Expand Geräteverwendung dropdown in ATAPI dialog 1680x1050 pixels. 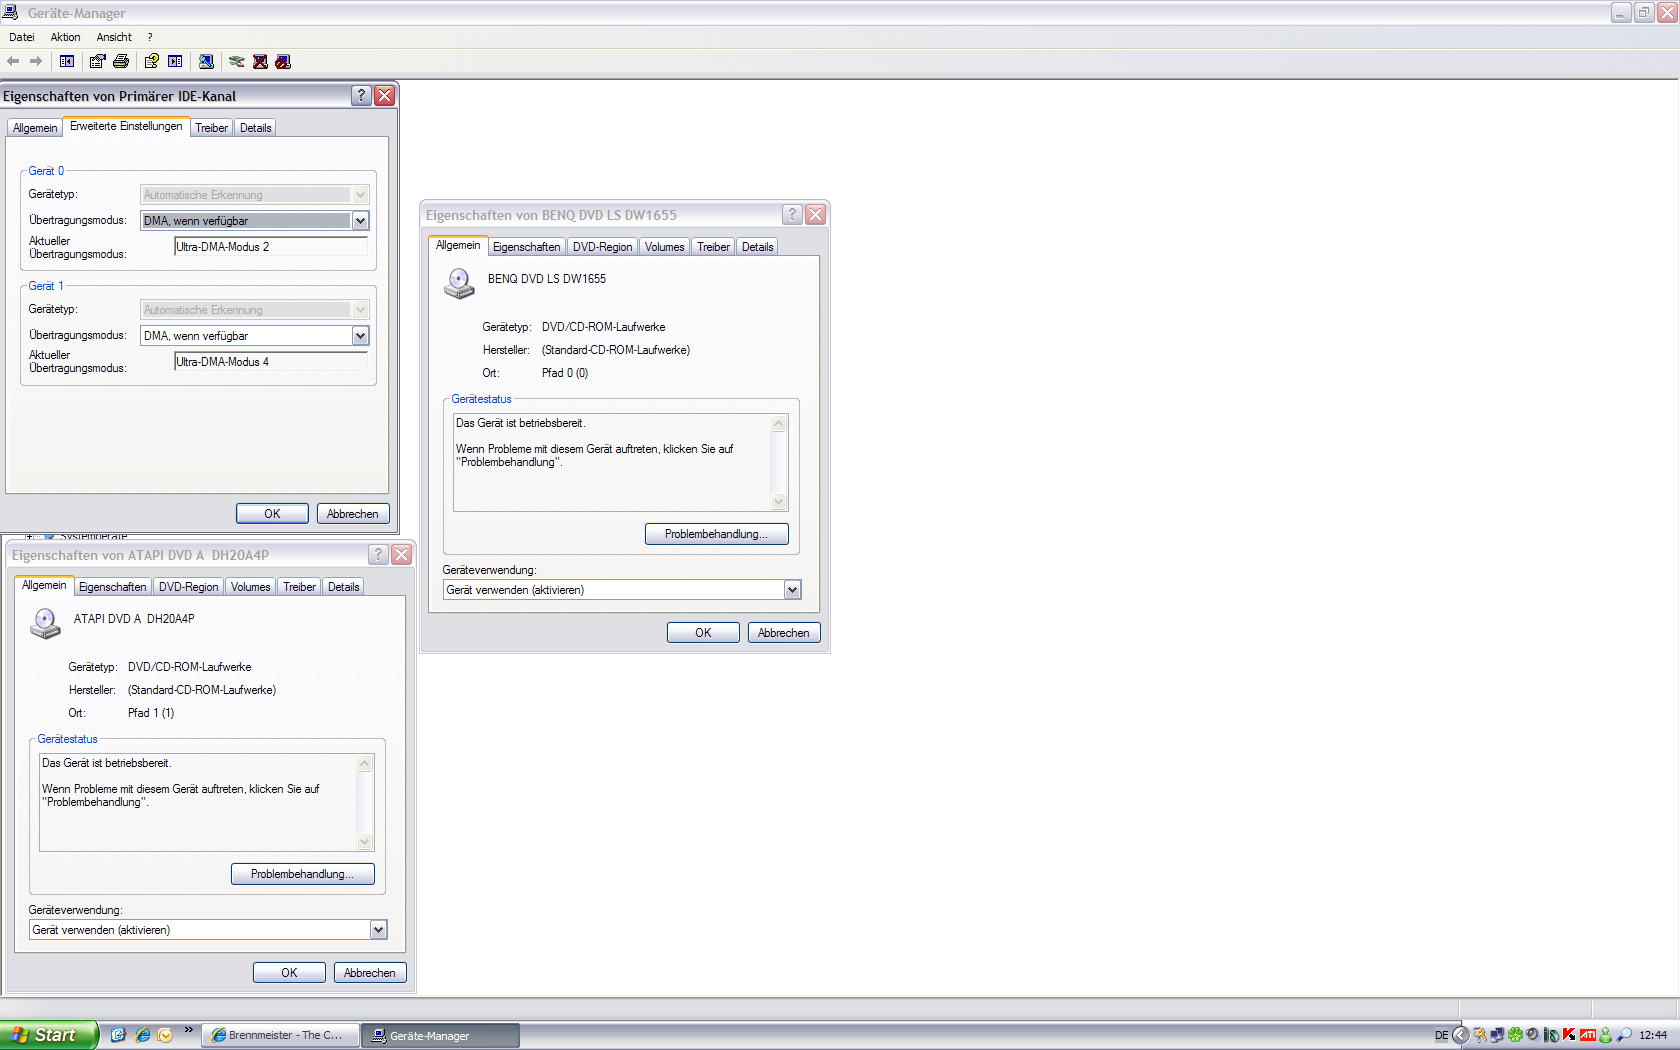tap(378, 930)
